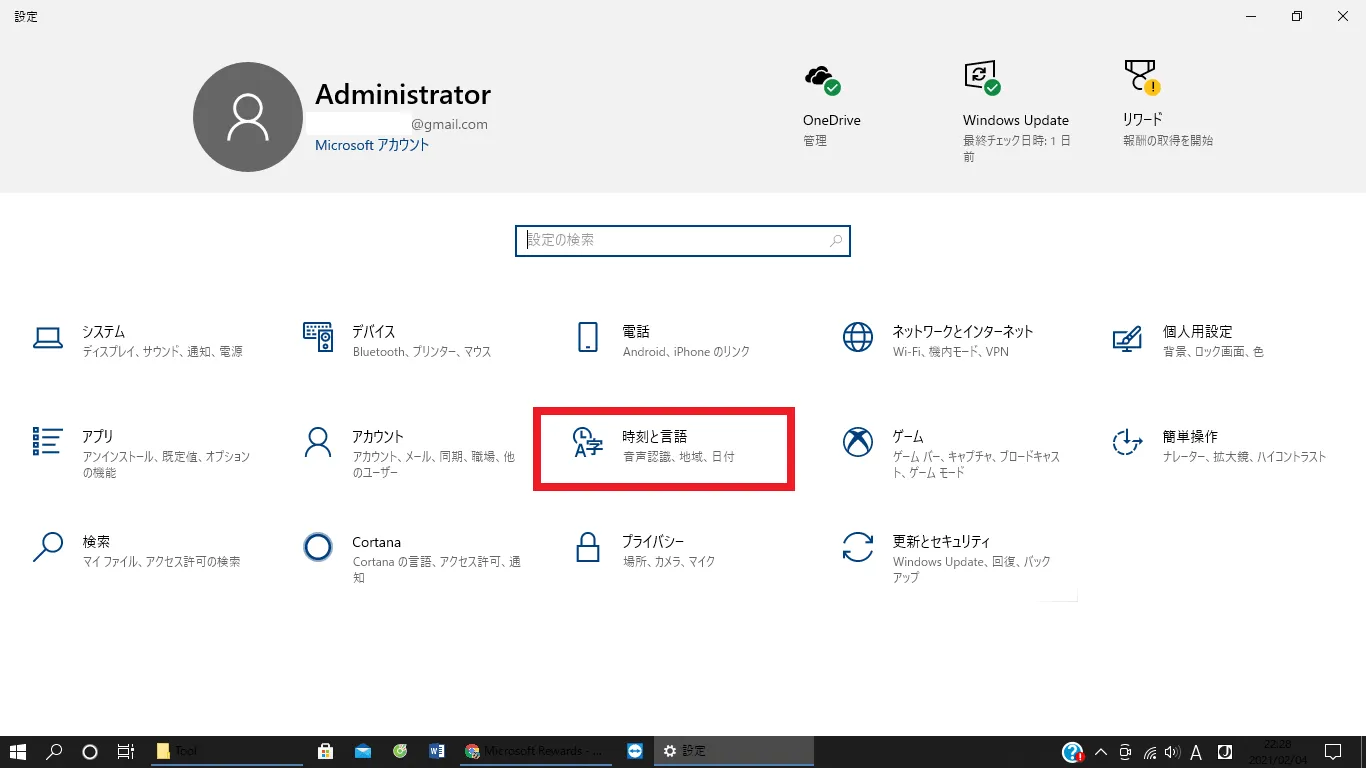Open the プライバシー padlock icon
Screen dimensions: 1366x768
pyautogui.click(x=588, y=547)
